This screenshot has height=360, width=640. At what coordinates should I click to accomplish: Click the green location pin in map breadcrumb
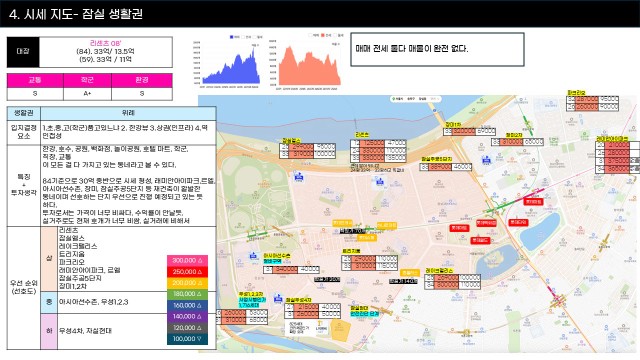[x=393, y=99]
